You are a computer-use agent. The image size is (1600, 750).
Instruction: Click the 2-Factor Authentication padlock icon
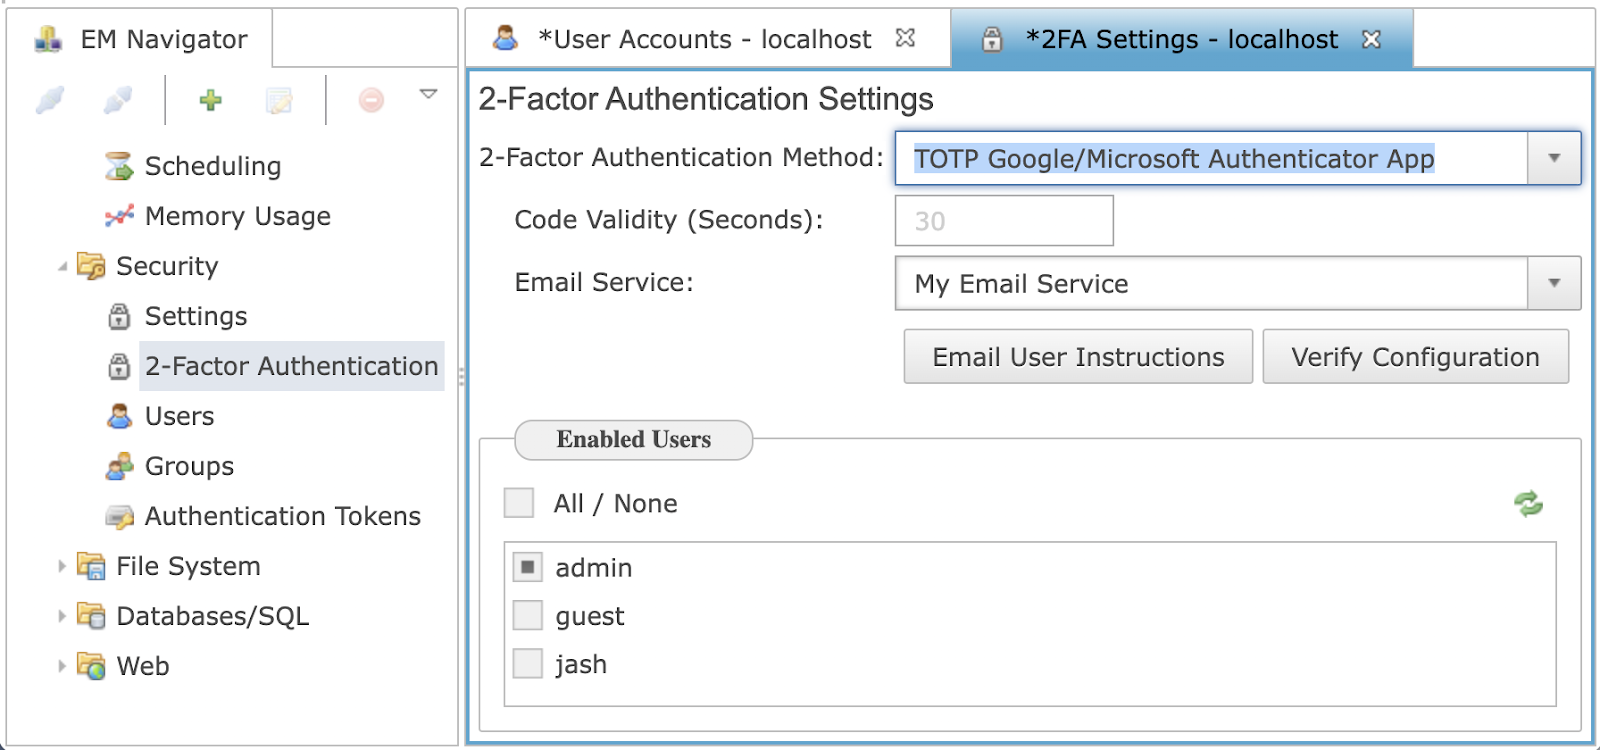point(119,366)
